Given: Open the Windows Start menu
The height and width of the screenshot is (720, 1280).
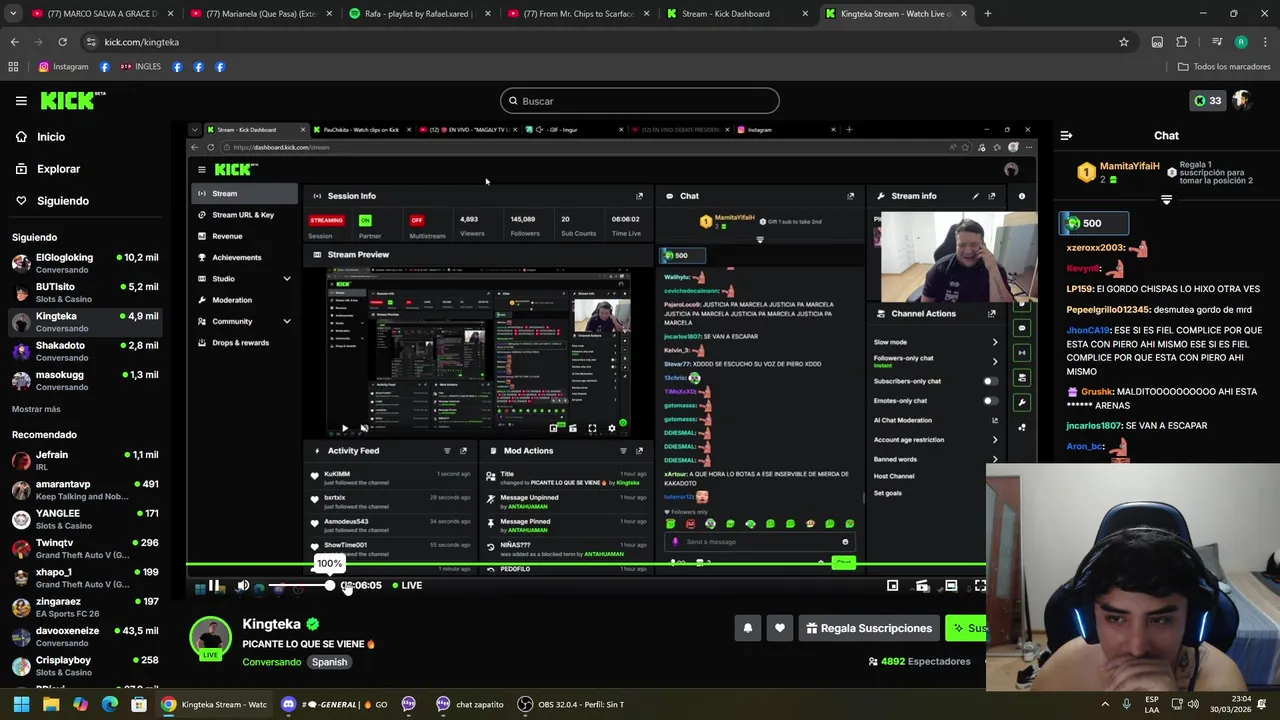Looking at the screenshot, I should 21,704.
